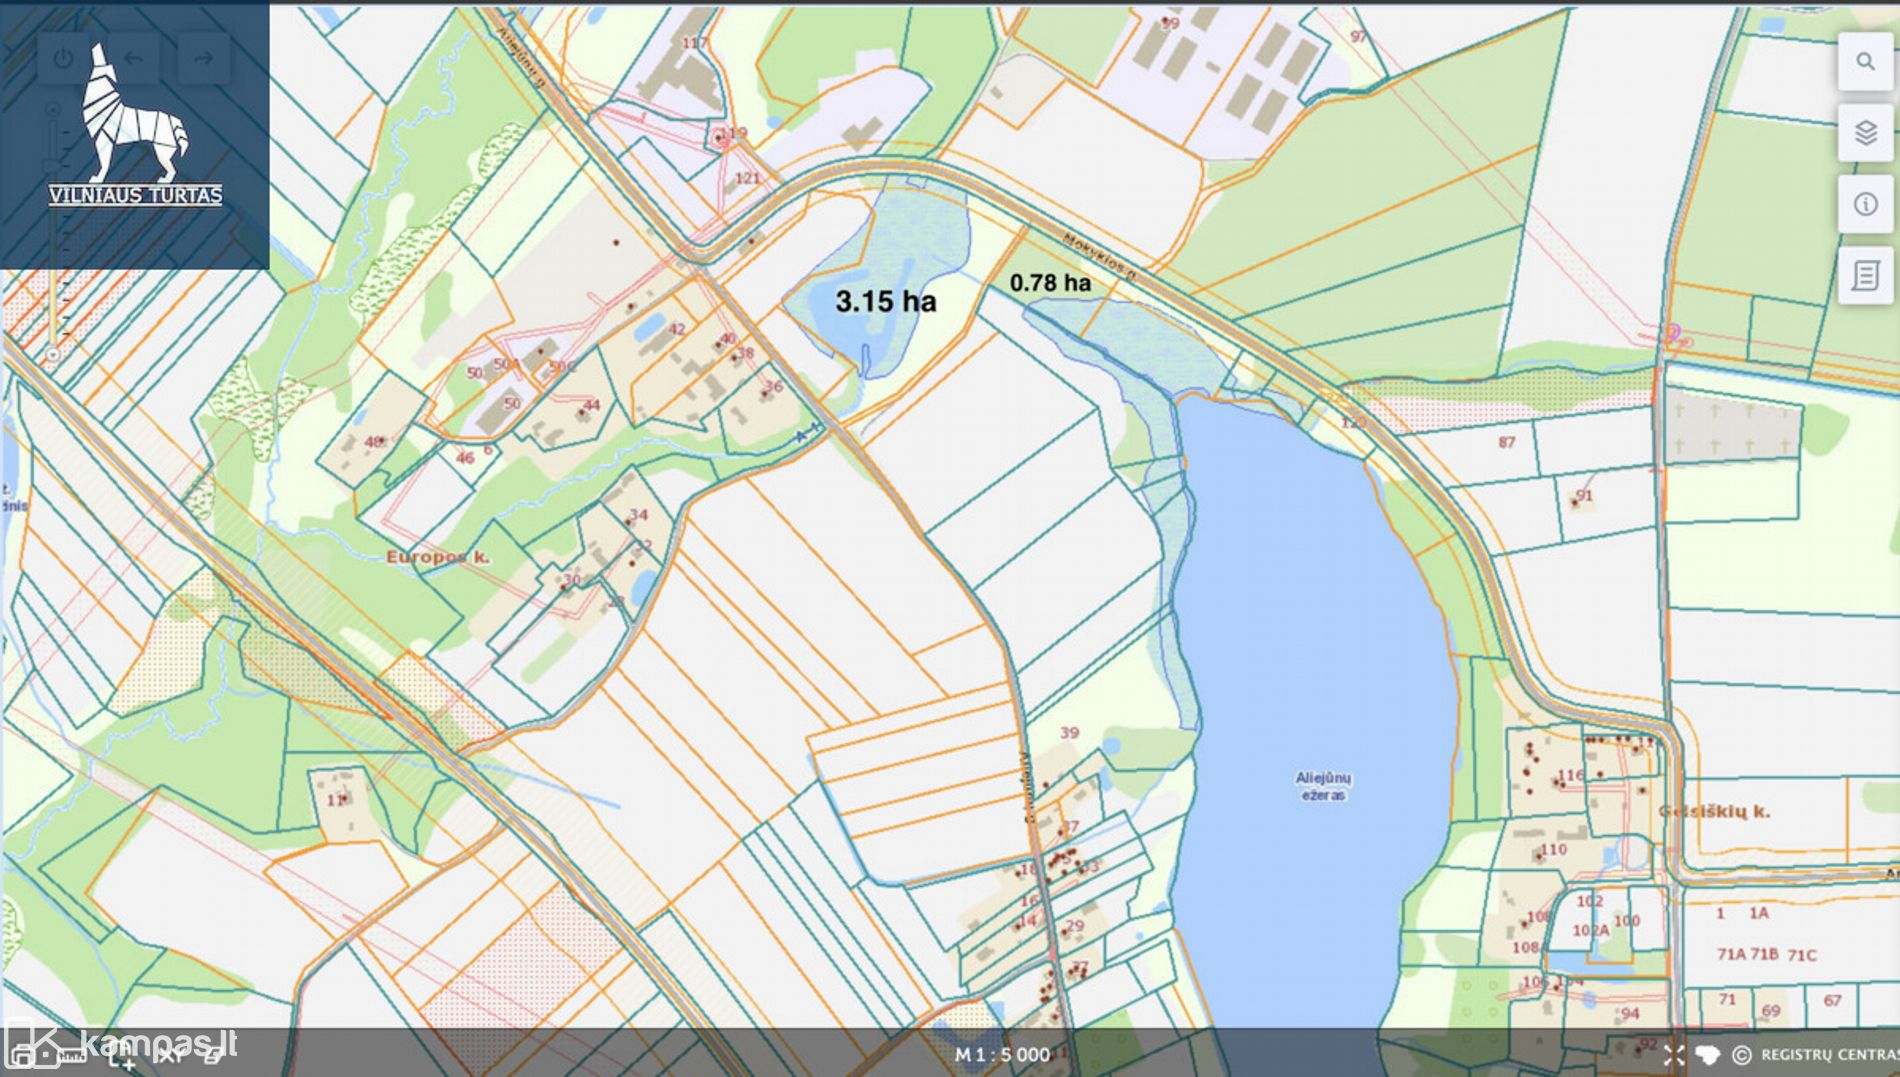This screenshot has width=1900, height=1077.
Task: Click zoom-out button below zoom slider
Action: point(53,355)
